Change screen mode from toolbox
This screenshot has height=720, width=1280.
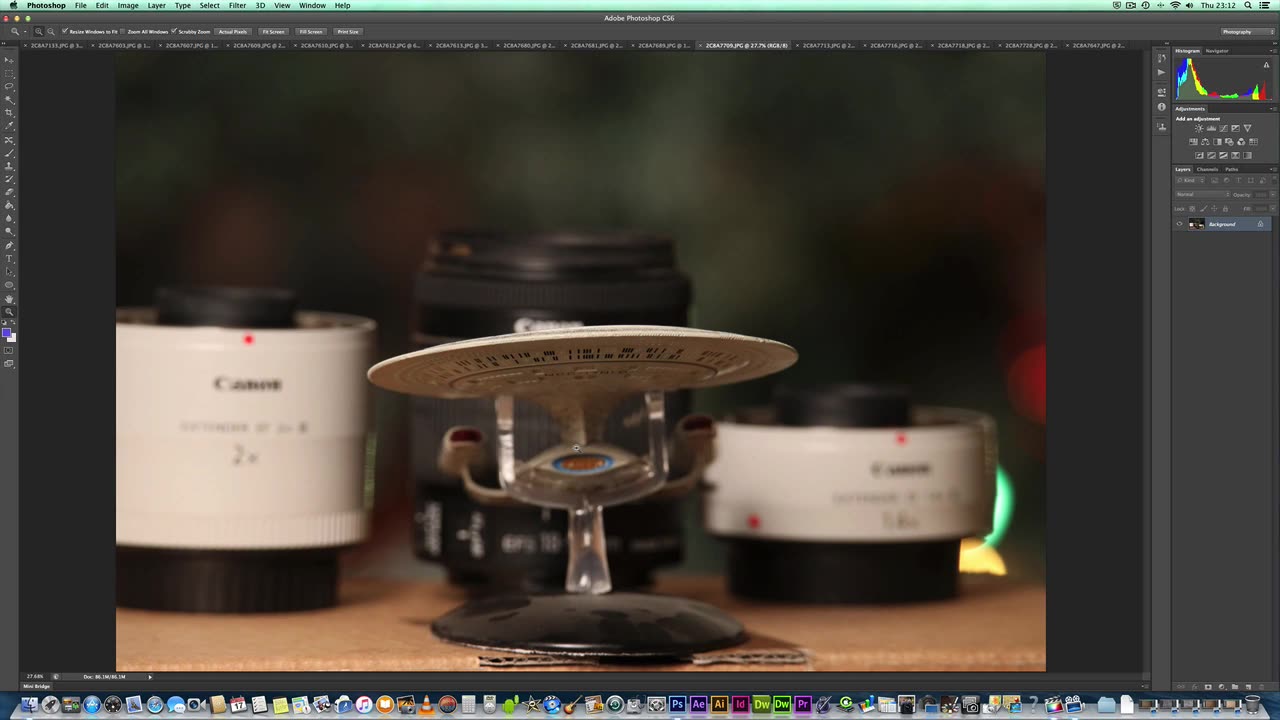point(10,363)
